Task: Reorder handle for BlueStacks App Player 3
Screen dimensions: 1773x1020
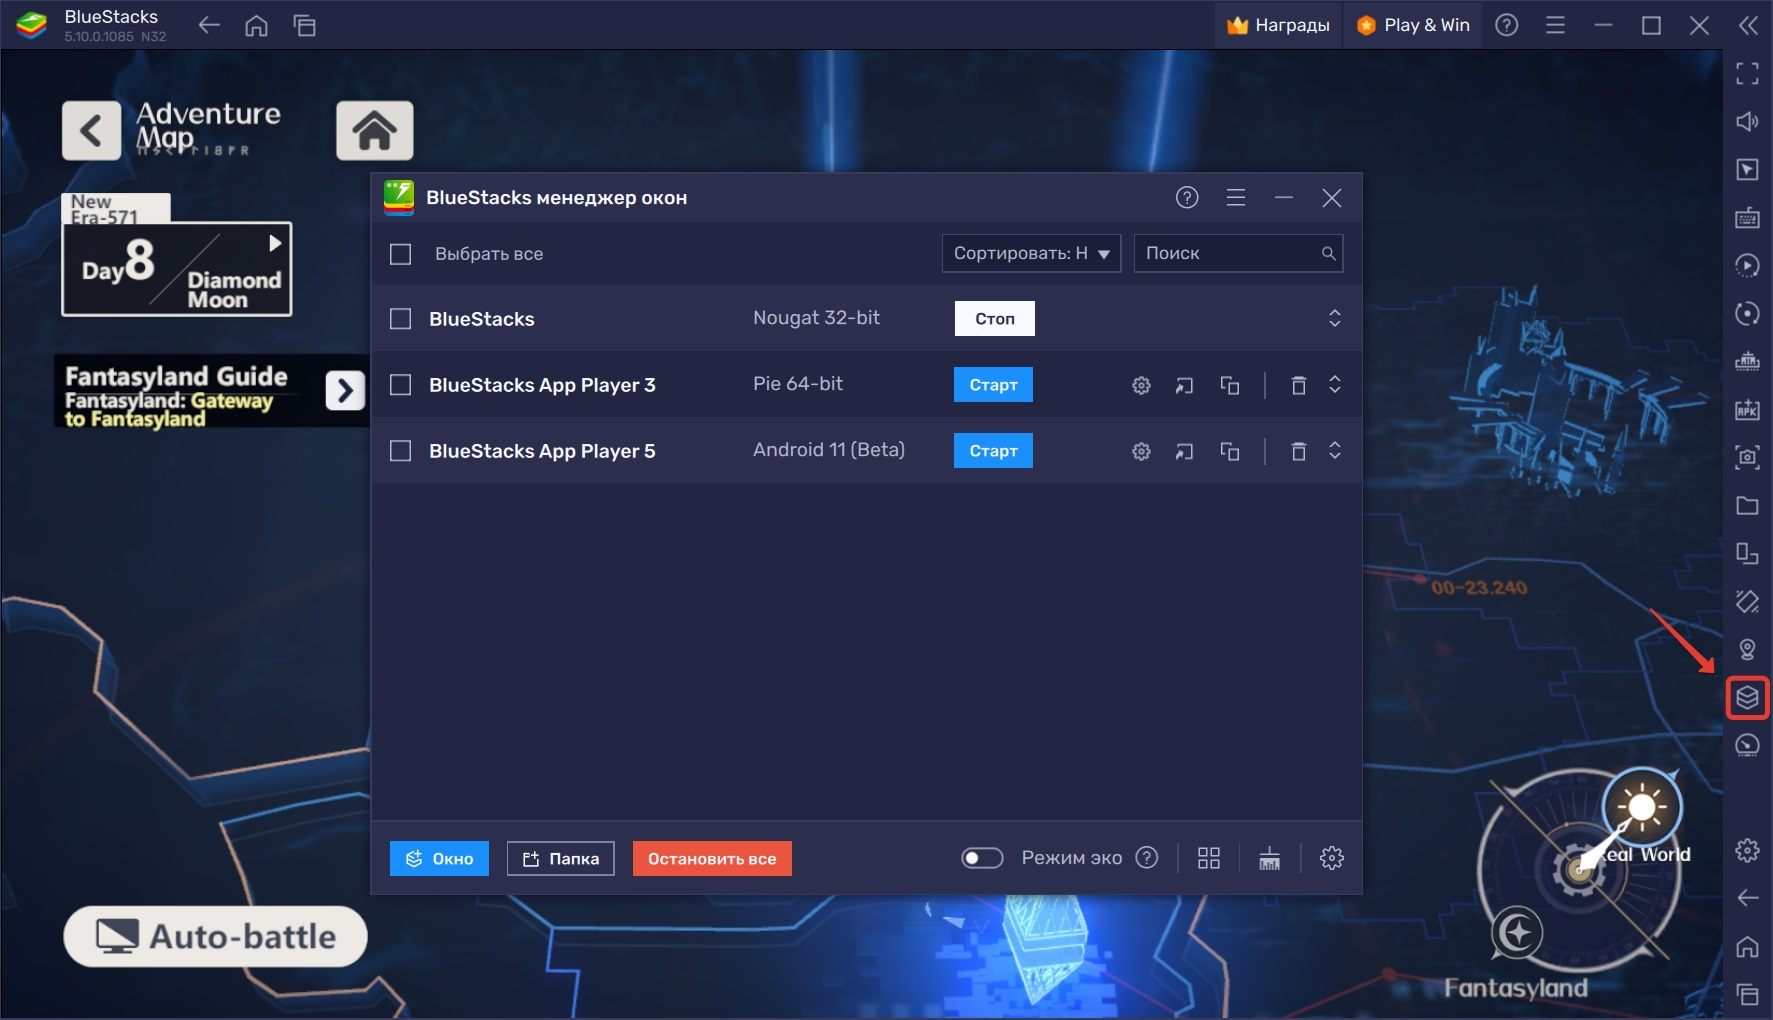Action: [x=1334, y=384]
